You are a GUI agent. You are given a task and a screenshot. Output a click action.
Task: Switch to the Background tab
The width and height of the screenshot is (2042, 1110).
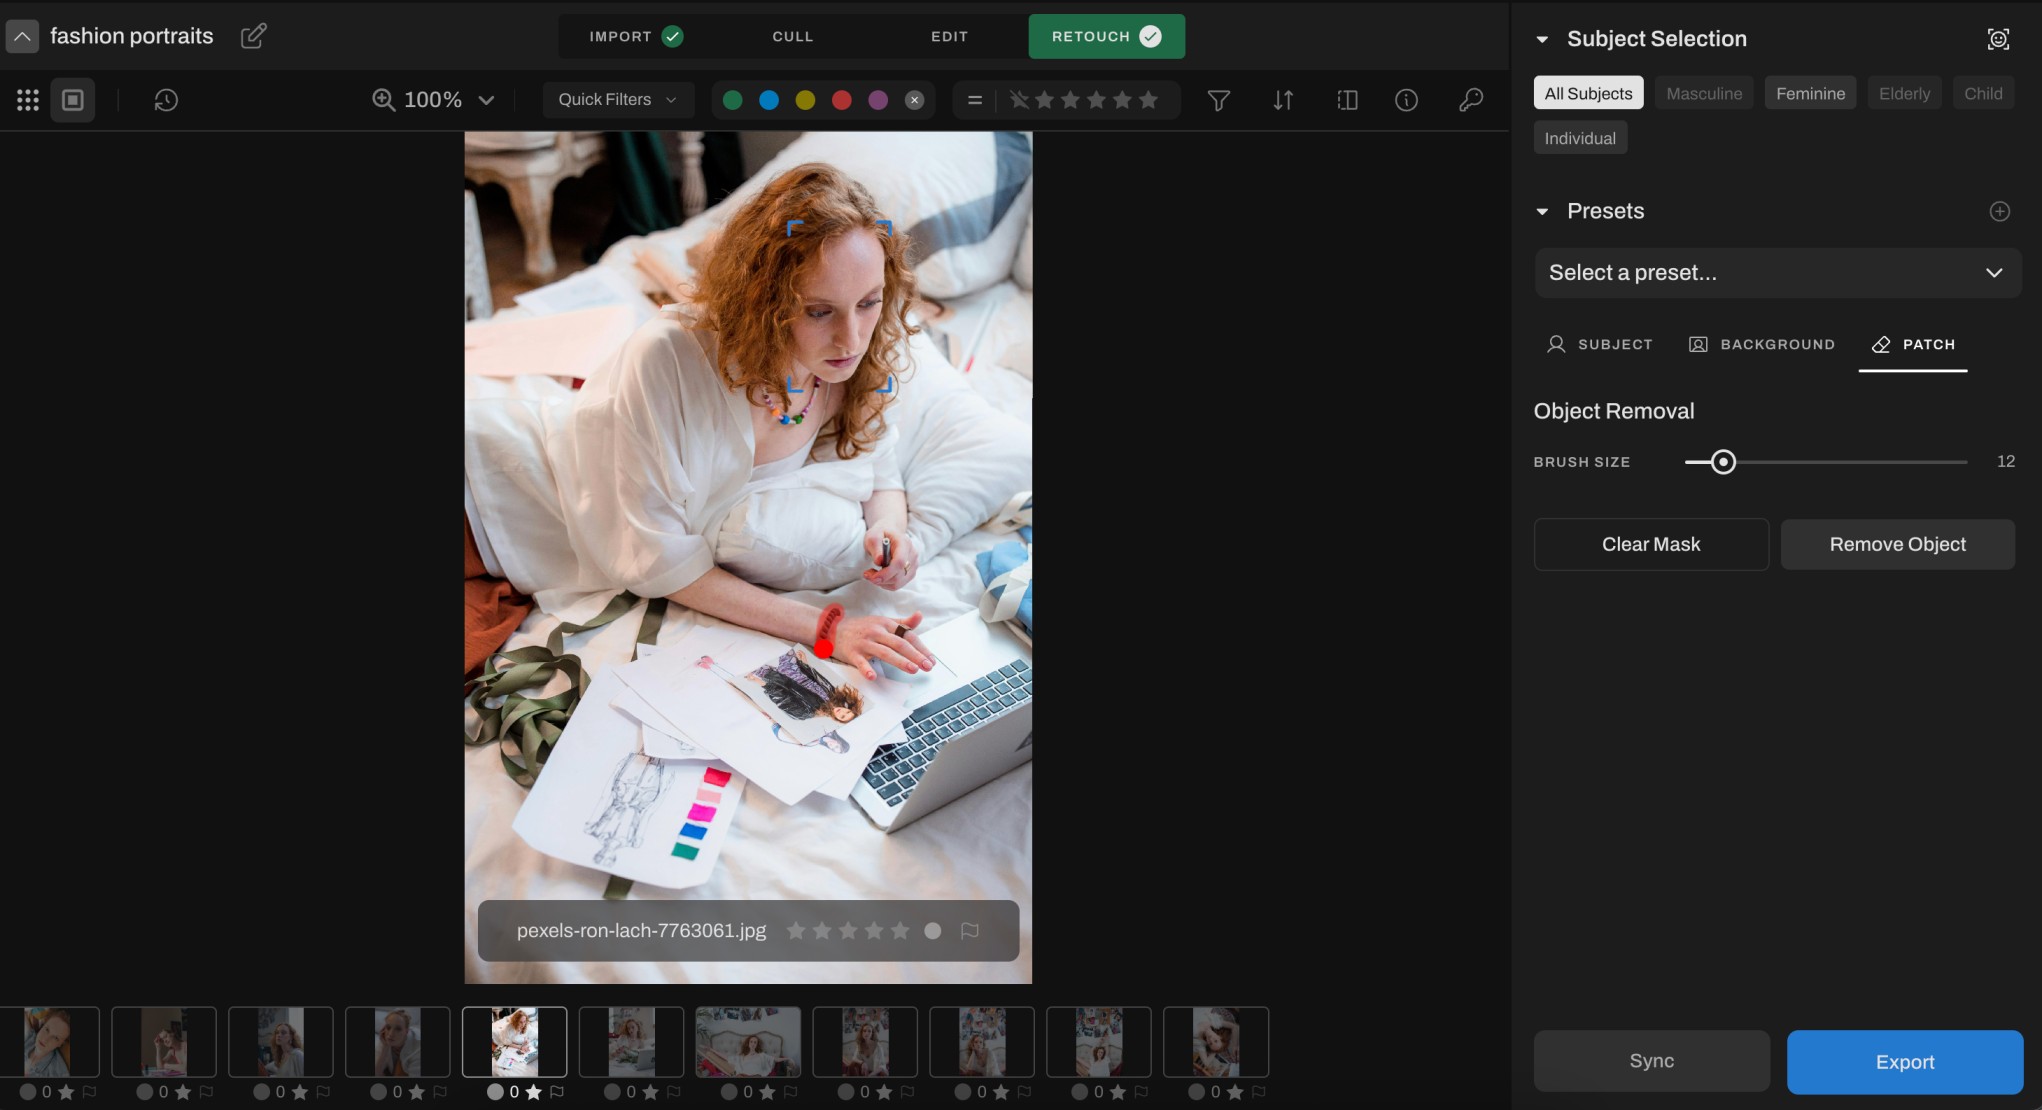pos(1762,344)
